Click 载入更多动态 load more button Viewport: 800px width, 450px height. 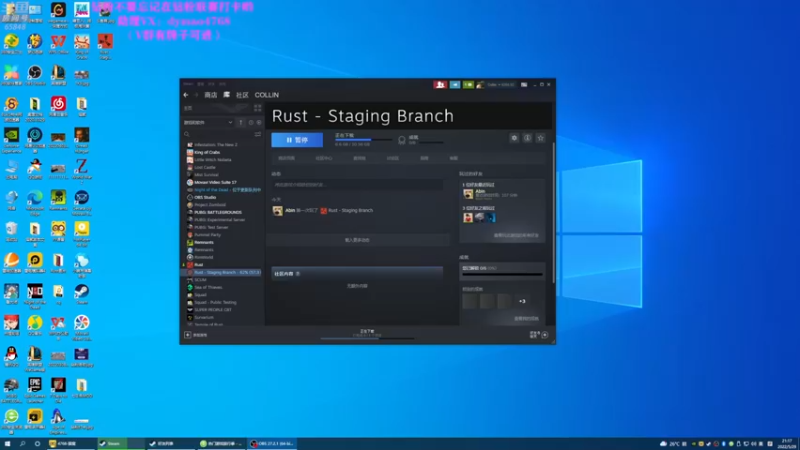[357, 240]
